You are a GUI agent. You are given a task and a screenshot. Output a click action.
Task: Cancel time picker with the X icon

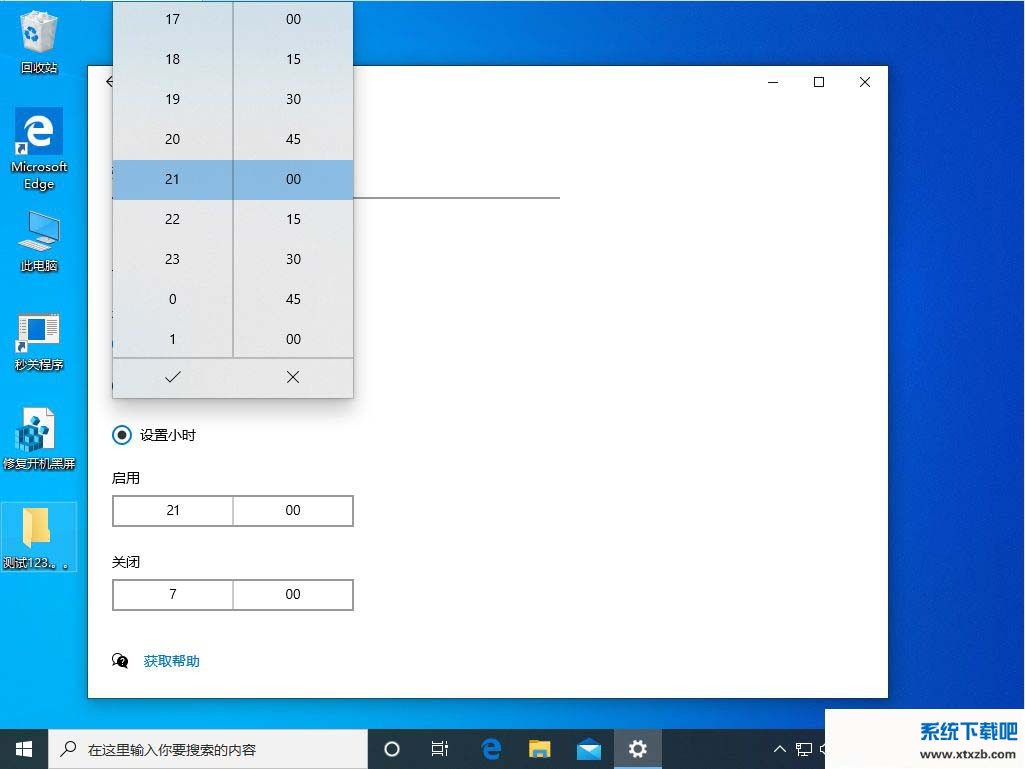(293, 377)
